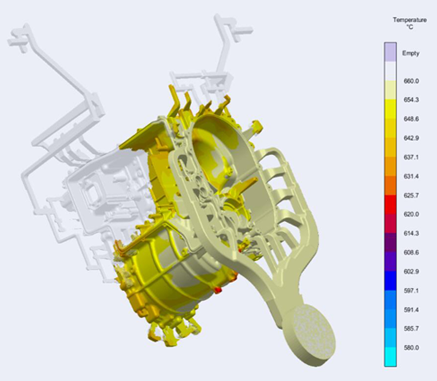Select the 660.0 white legend band
The height and width of the screenshot is (381, 437).
390,71
